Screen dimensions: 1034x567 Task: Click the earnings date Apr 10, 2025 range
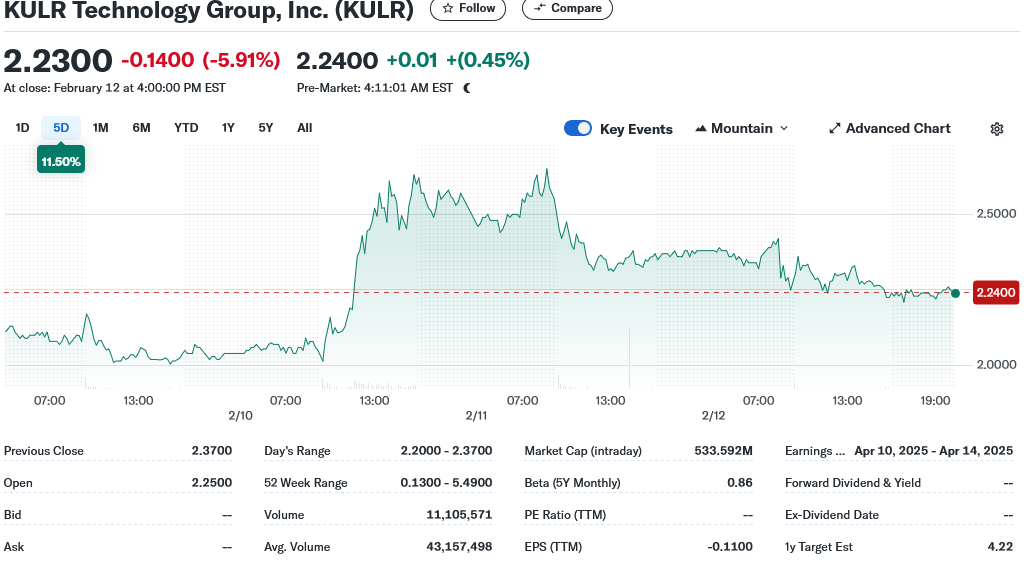tap(934, 451)
